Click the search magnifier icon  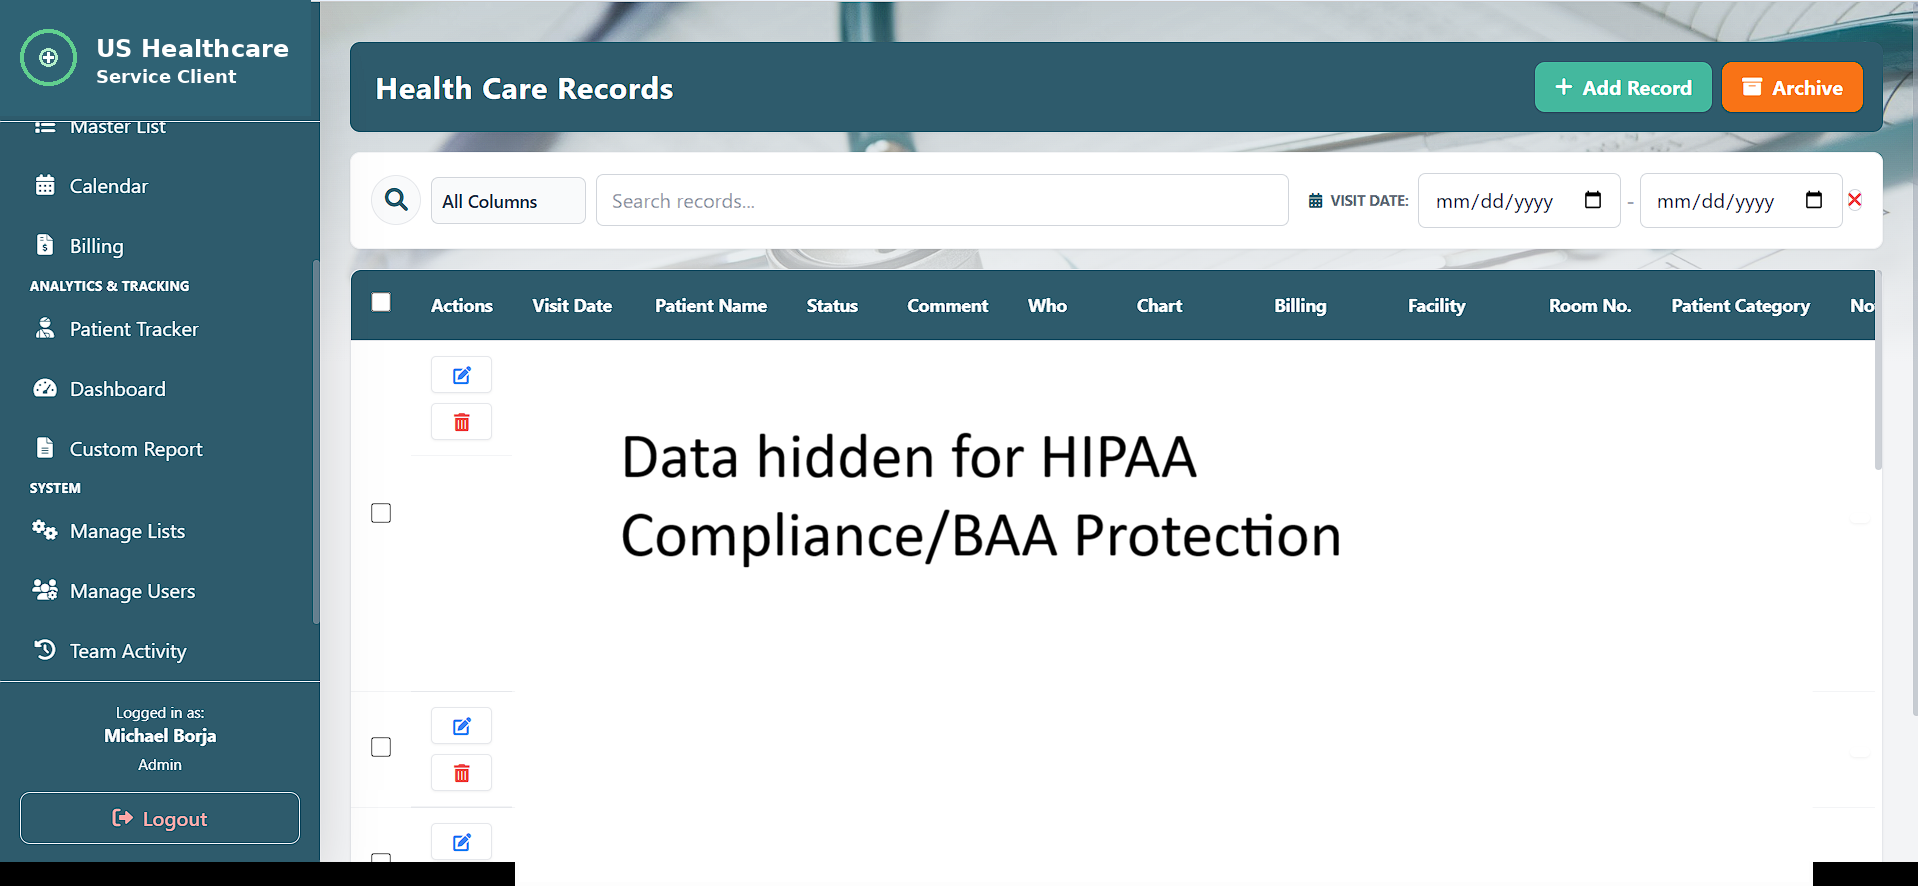coord(396,200)
